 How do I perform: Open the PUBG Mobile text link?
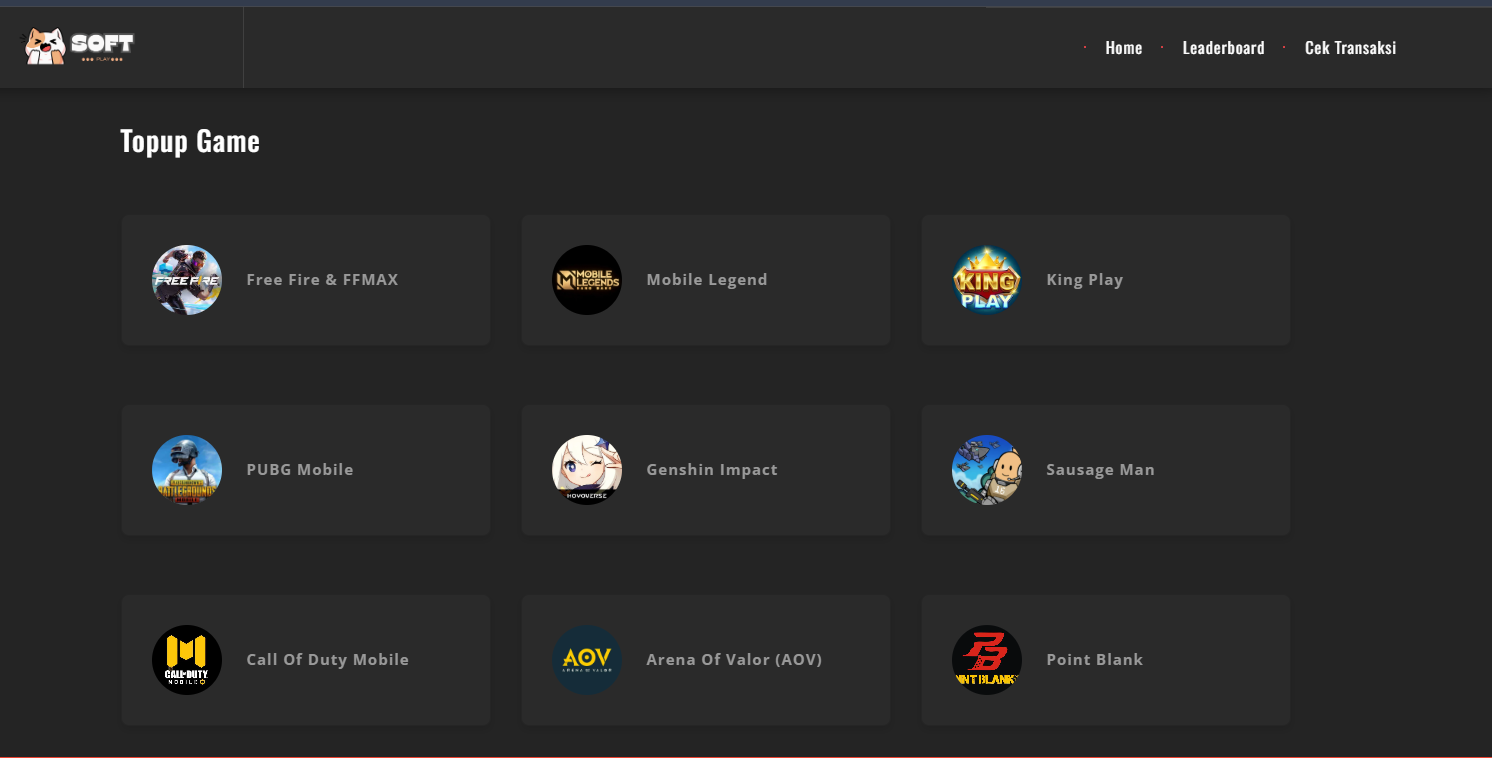click(x=300, y=470)
